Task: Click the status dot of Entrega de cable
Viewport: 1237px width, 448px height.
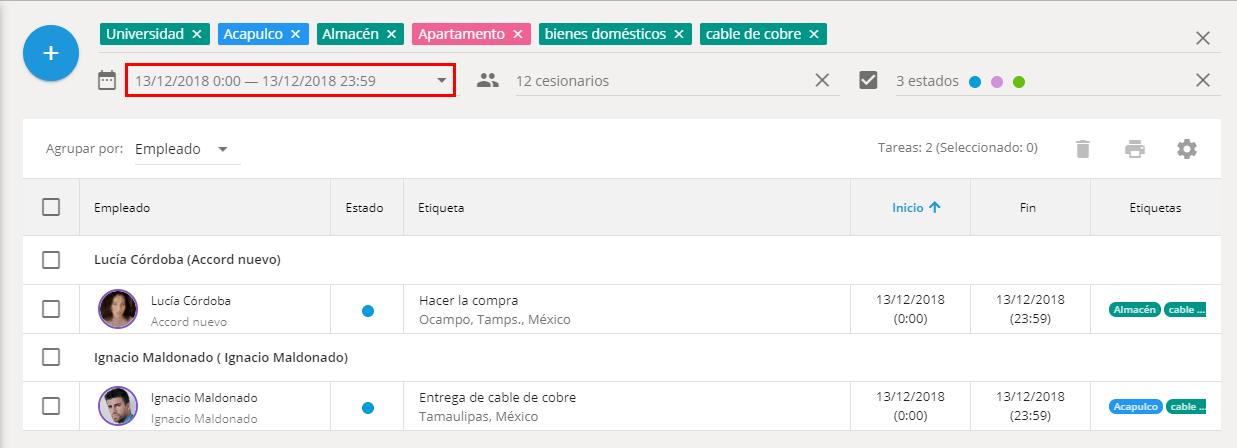Action: point(368,408)
